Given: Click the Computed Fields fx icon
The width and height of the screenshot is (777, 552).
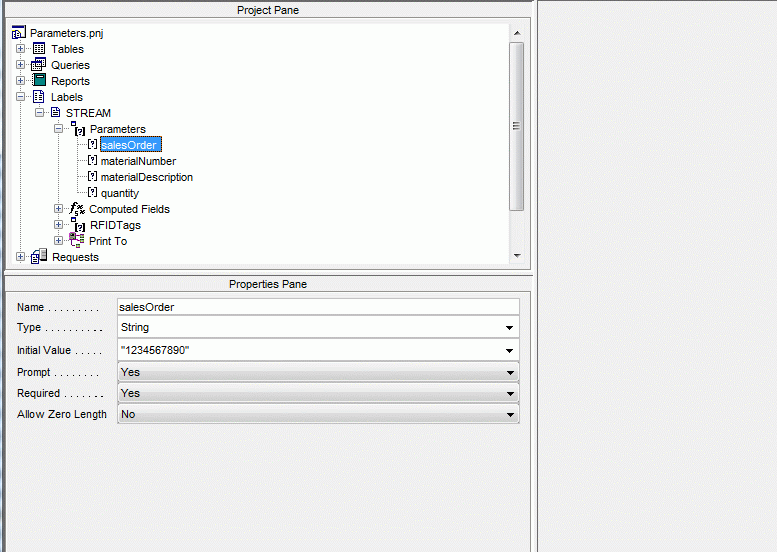Looking at the screenshot, I should (x=77, y=209).
